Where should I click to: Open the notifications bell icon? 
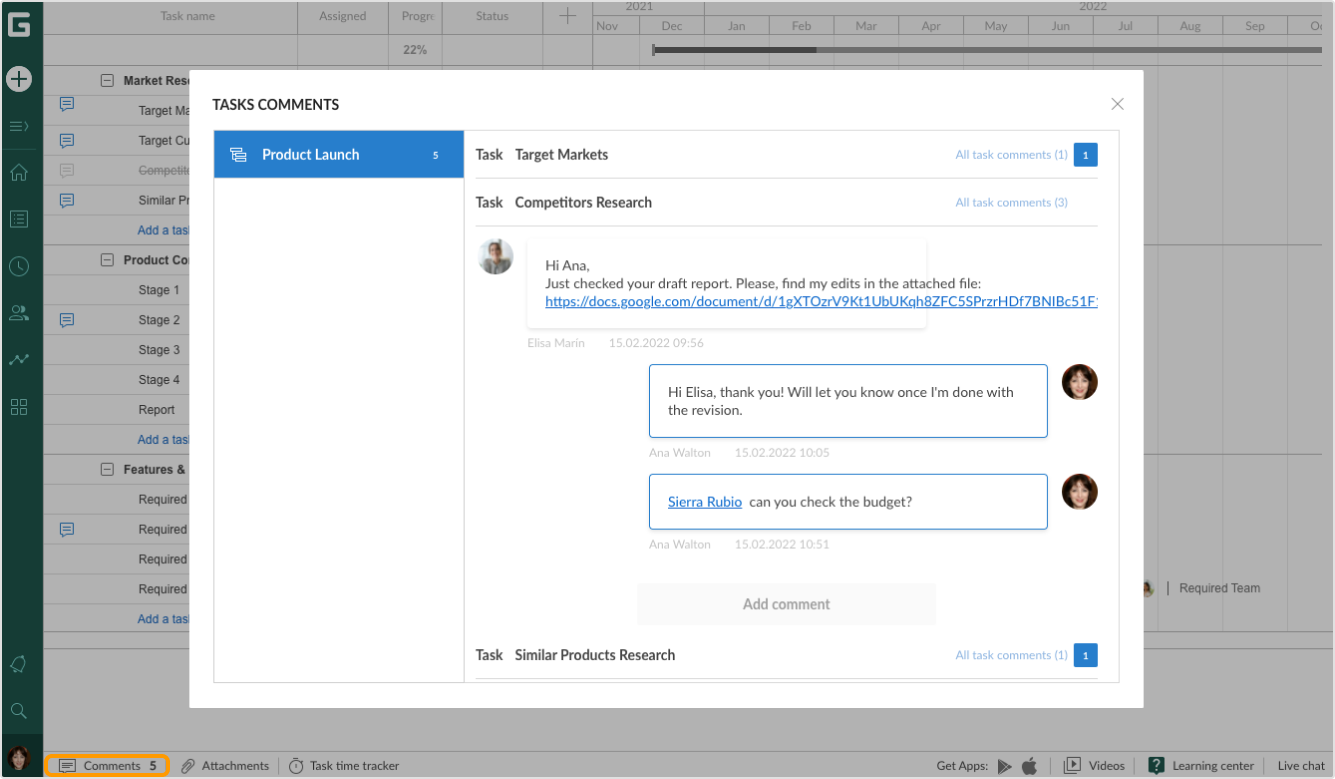19,664
